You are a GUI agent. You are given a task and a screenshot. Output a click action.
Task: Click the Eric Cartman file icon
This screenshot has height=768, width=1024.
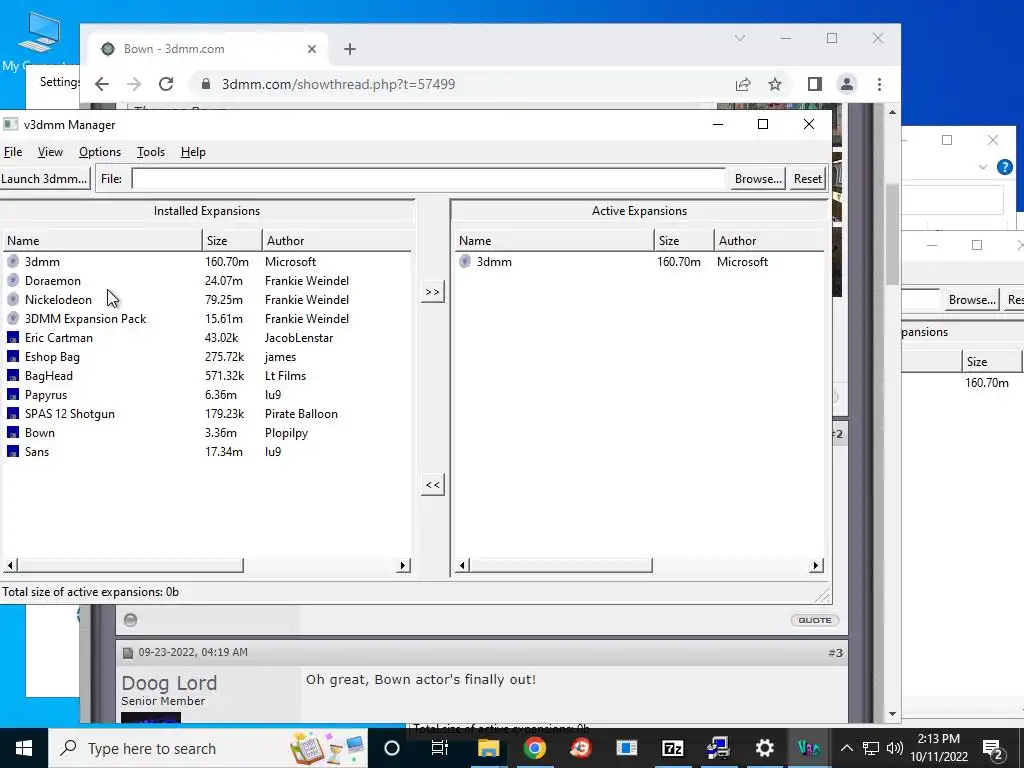pyautogui.click(x=13, y=338)
